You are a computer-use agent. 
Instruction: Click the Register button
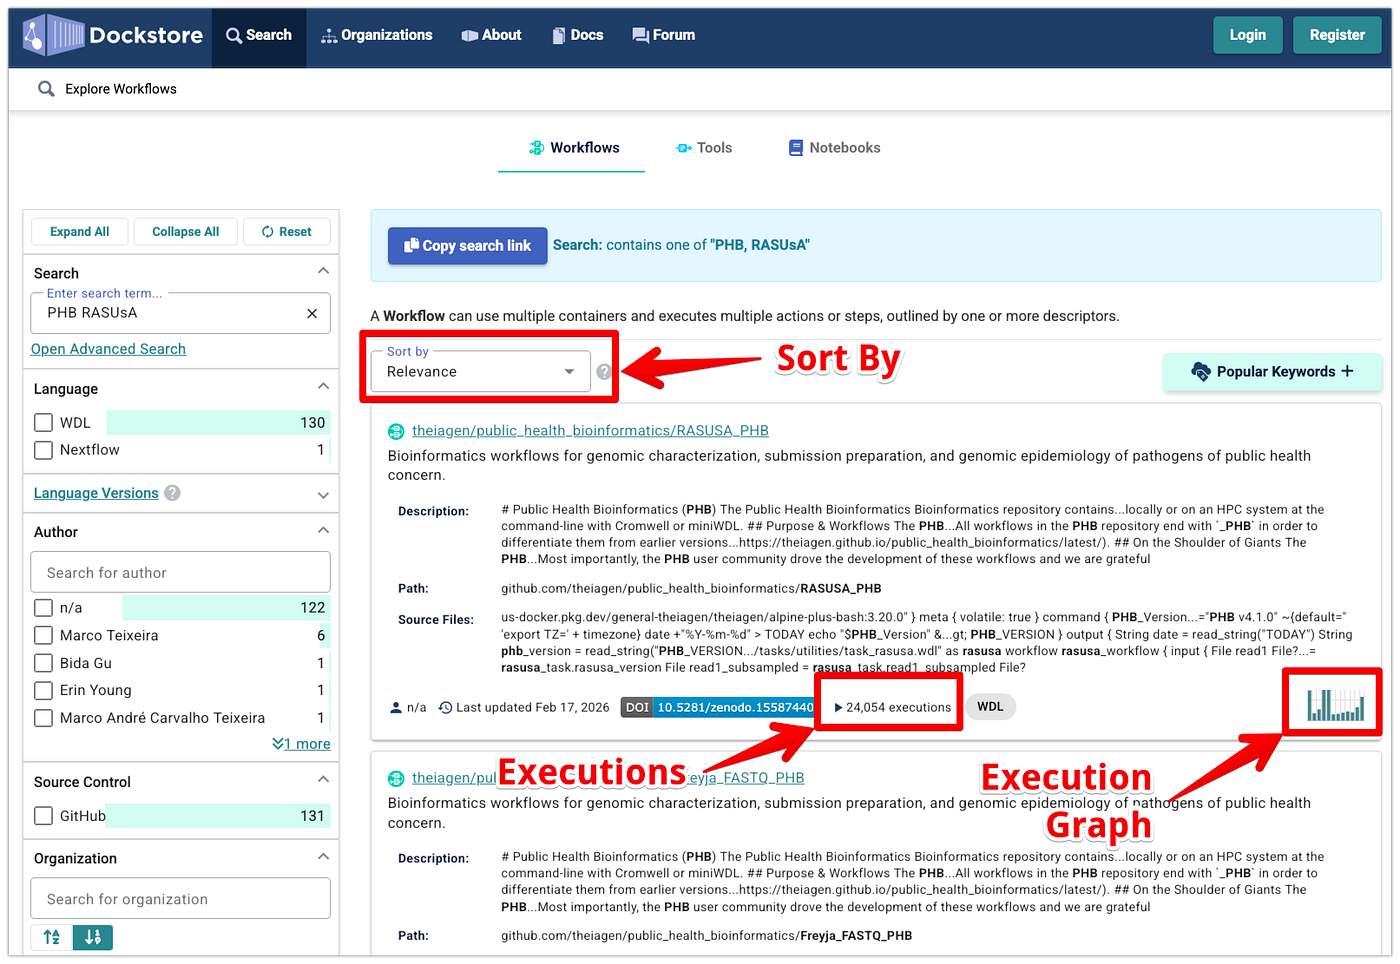point(1337,35)
